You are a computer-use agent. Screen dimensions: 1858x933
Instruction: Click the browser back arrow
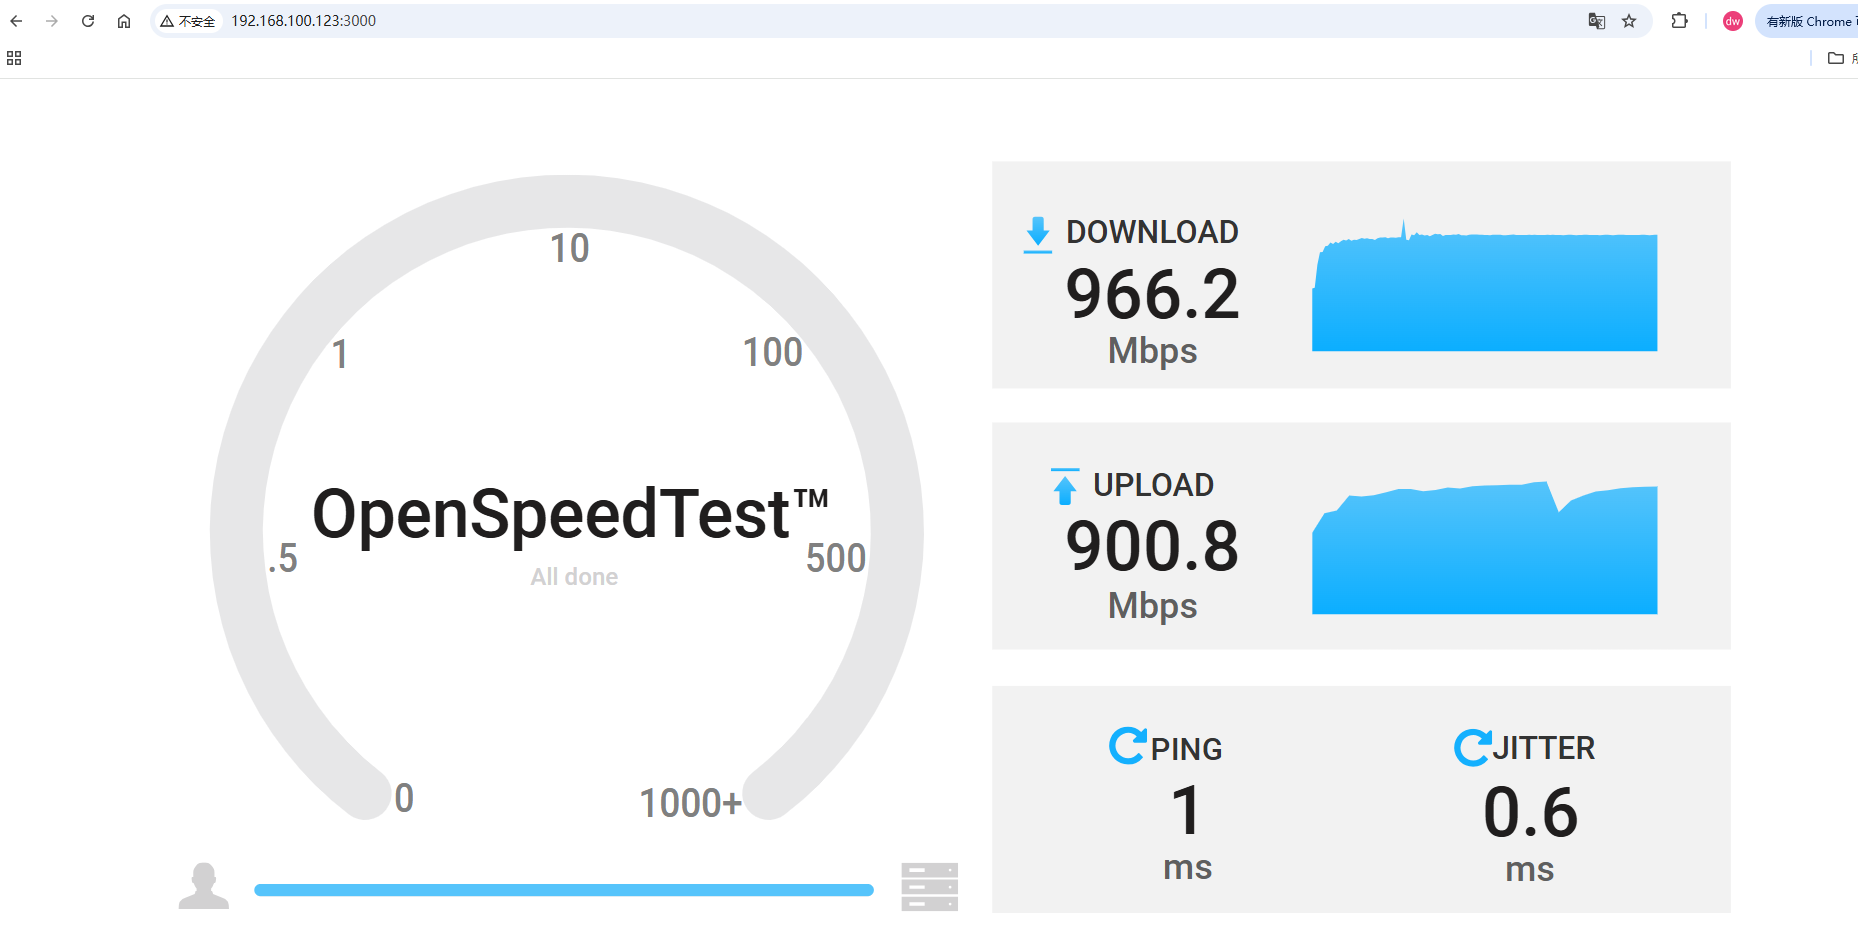pos(16,21)
